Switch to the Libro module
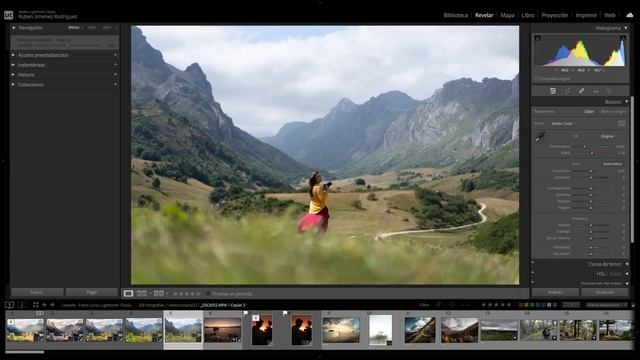The width and height of the screenshot is (640, 360). coord(528,15)
